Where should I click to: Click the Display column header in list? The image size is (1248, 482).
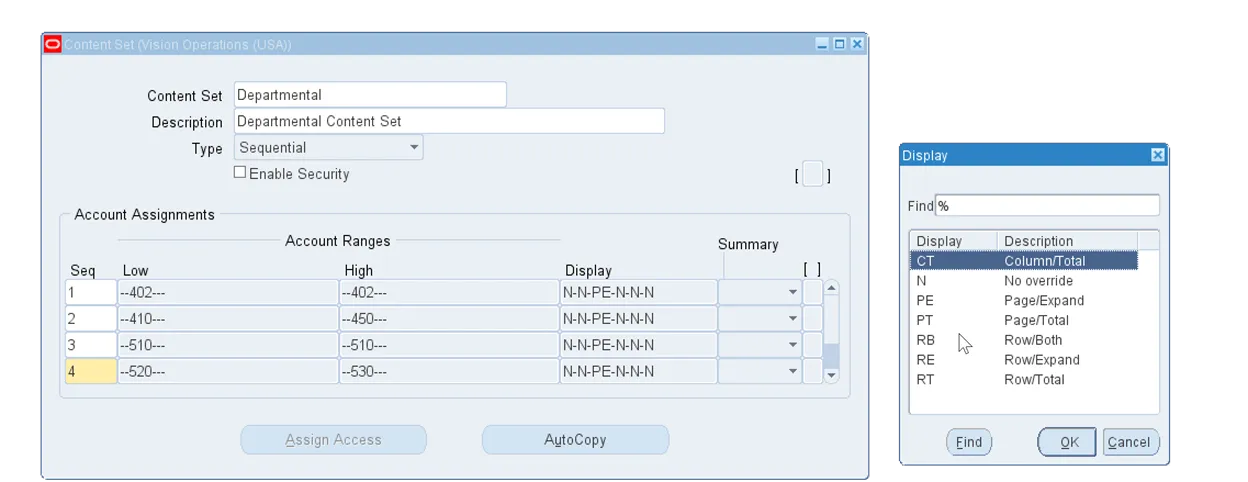[x=953, y=241]
